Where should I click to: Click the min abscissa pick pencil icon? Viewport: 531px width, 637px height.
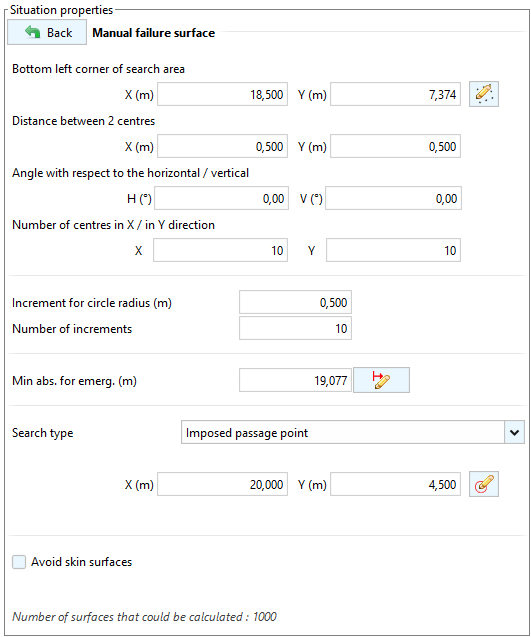[381, 380]
